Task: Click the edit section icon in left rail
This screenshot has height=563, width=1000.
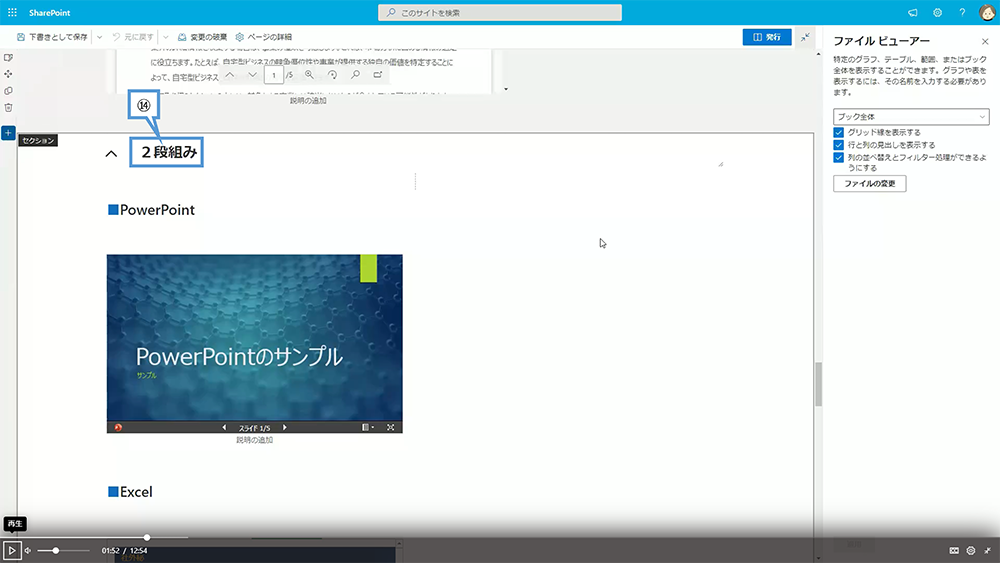Action: (8, 57)
